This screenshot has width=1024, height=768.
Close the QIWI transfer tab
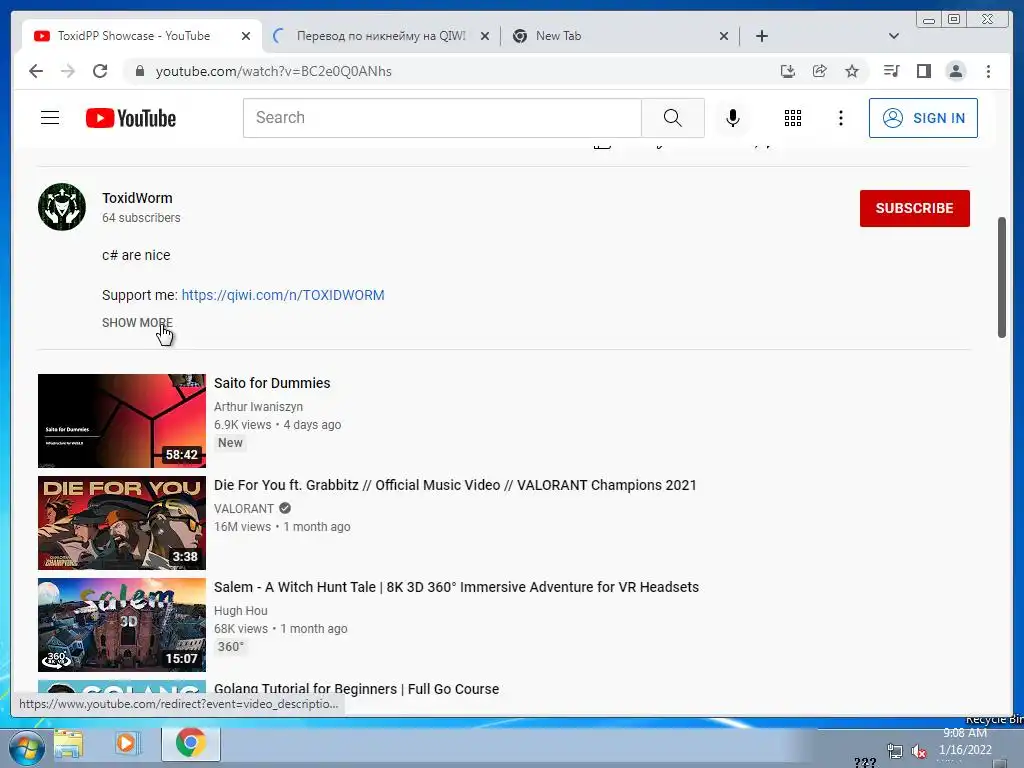(485, 37)
